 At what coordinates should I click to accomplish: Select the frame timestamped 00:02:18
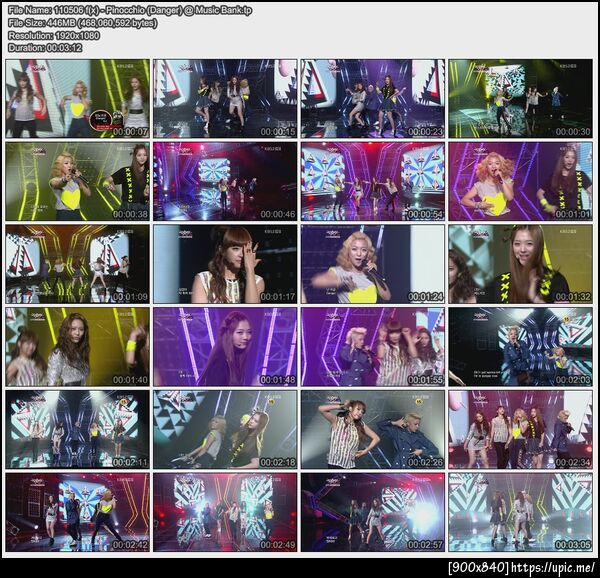(225, 430)
